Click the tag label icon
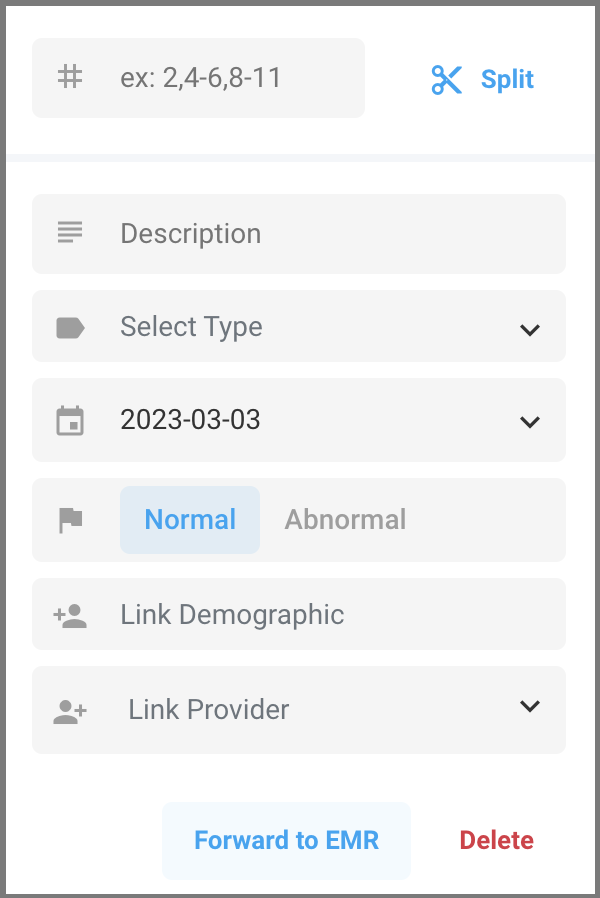Viewport: 600px width, 898px height. pyautogui.click(x=70, y=327)
